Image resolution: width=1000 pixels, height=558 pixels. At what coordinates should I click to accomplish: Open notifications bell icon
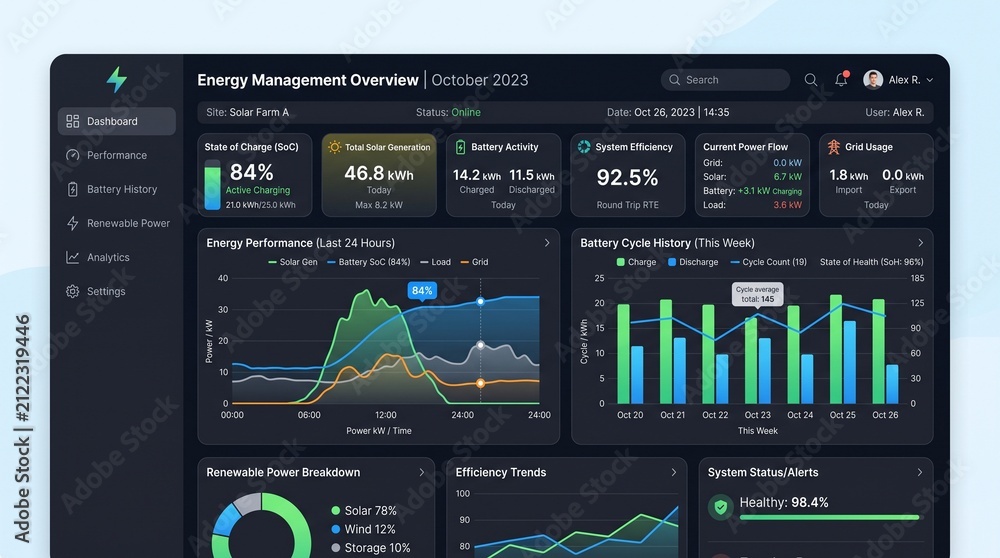(x=842, y=79)
